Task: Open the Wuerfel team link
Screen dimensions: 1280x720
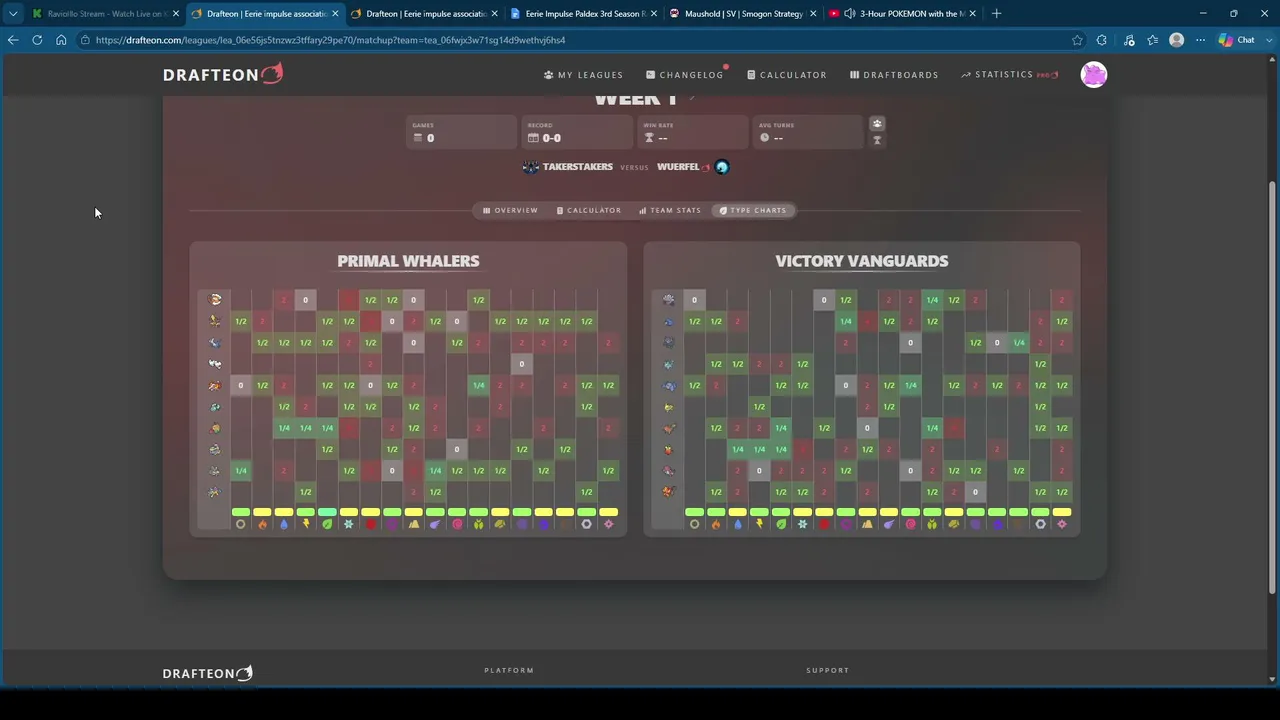Action: tap(678, 167)
